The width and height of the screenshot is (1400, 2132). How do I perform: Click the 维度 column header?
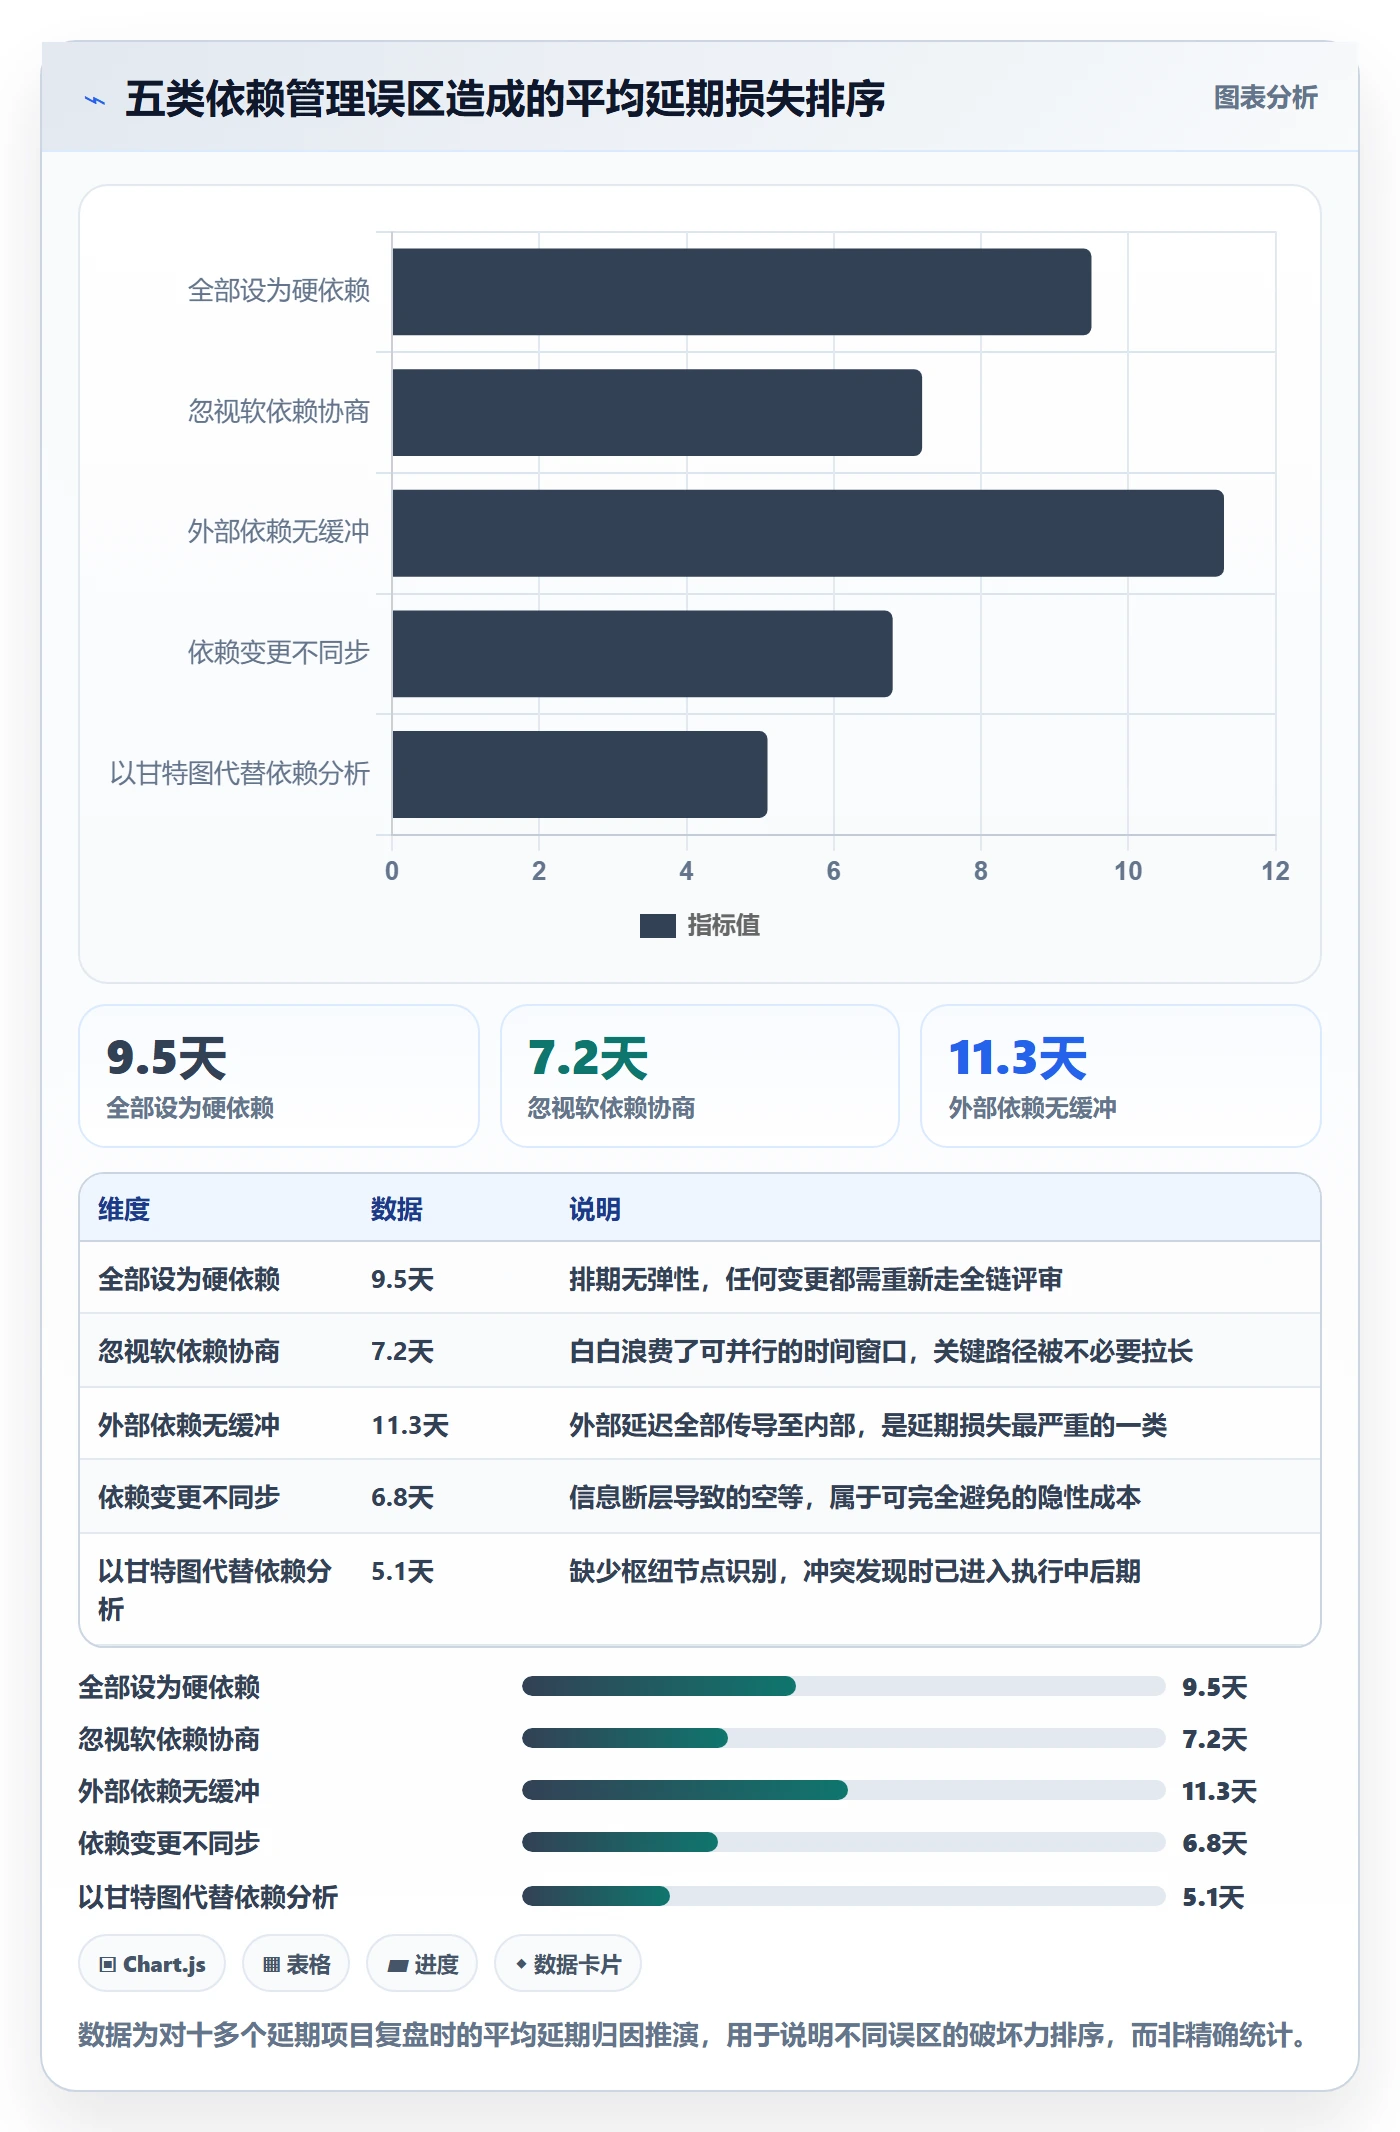124,1209
